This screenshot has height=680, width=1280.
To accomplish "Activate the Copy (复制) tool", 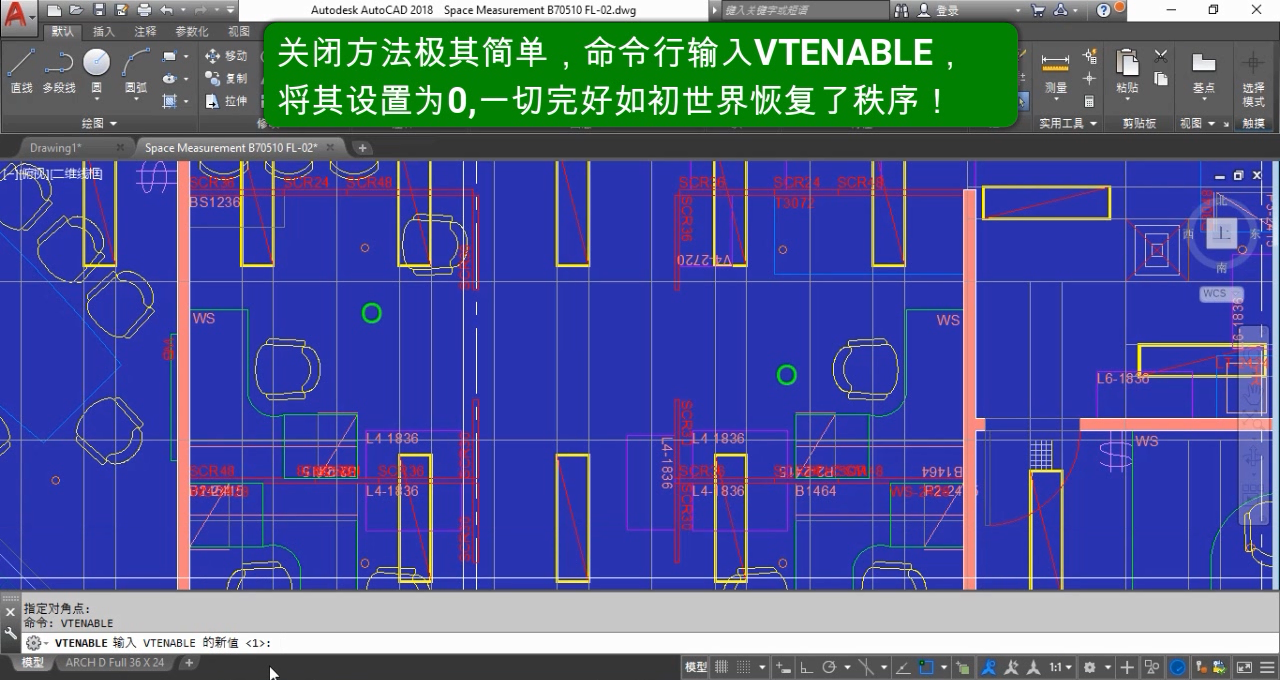I will tap(228, 77).
